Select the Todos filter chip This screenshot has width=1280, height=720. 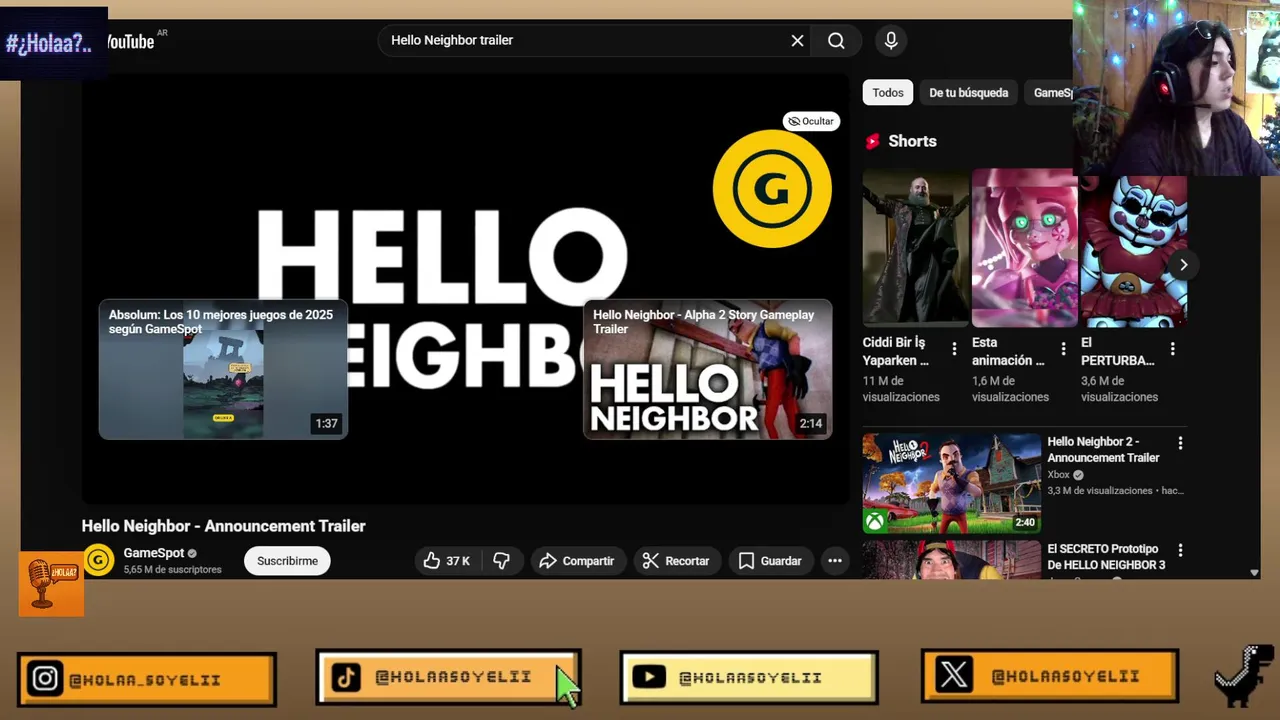coord(887,93)
